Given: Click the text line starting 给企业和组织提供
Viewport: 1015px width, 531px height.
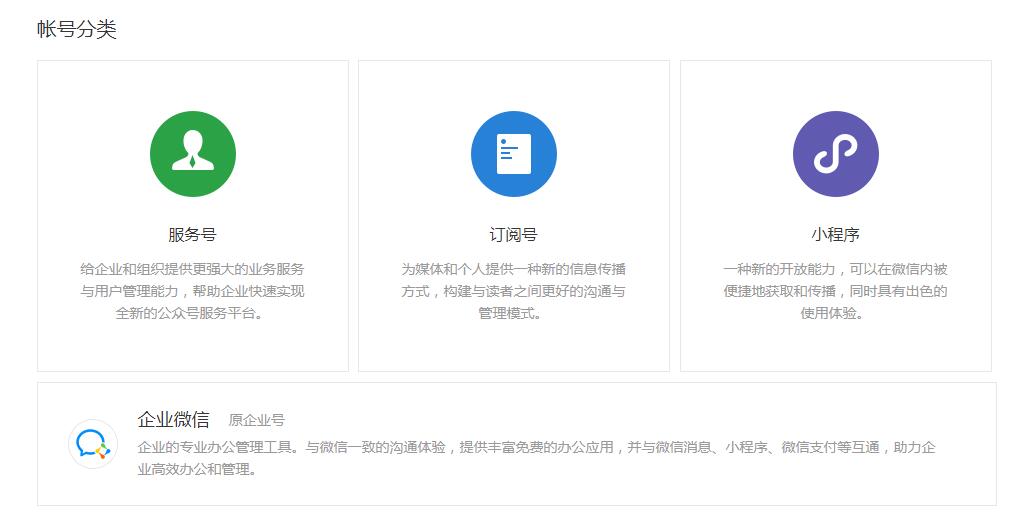Looking at the screenshot, I should pos(192,269).
